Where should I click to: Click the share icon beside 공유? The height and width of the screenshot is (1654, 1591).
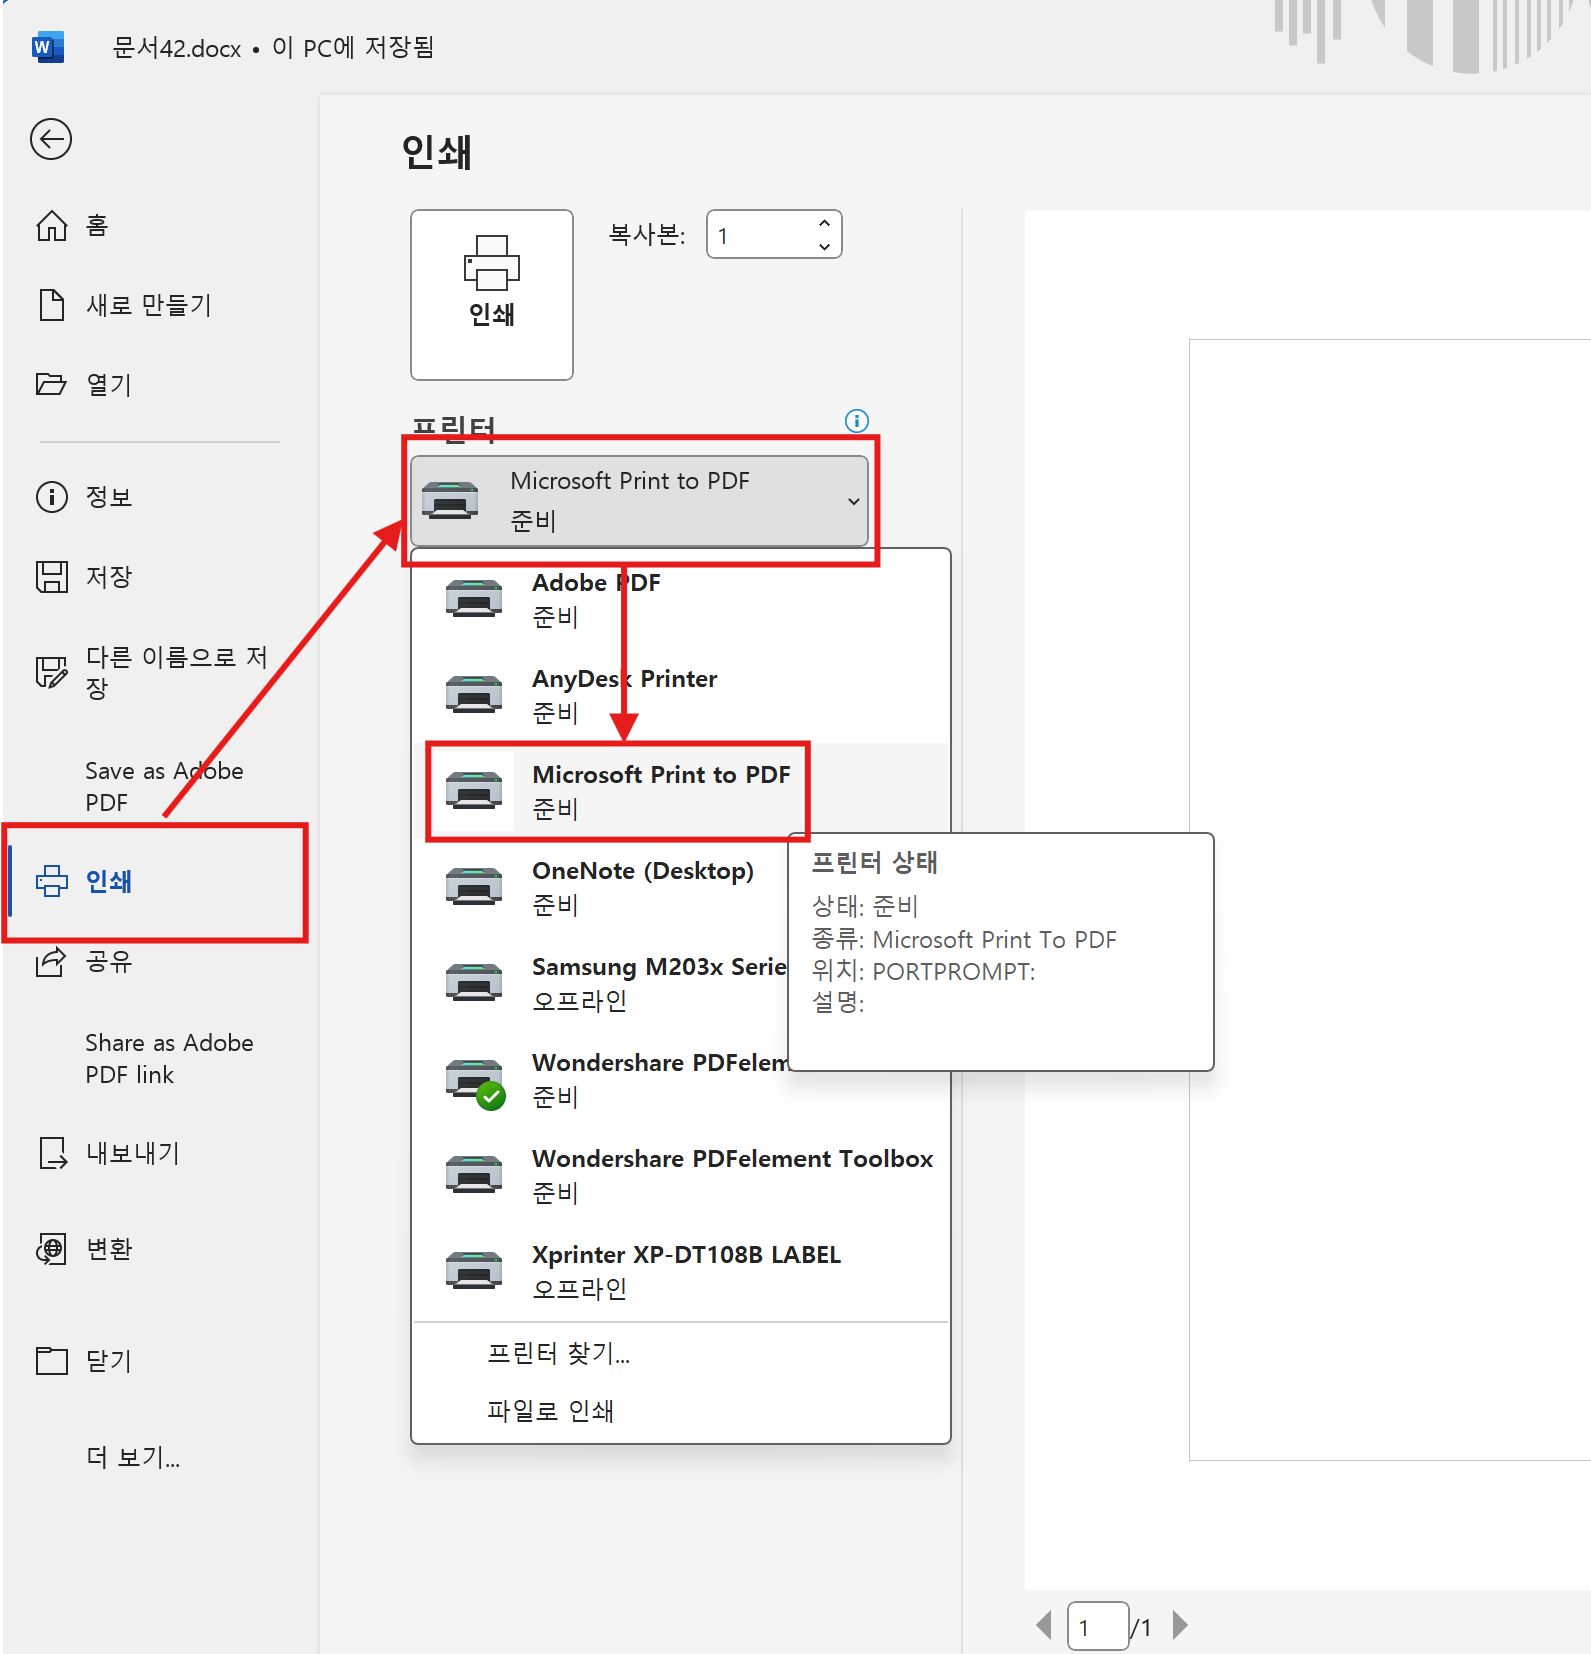point(52,961)
